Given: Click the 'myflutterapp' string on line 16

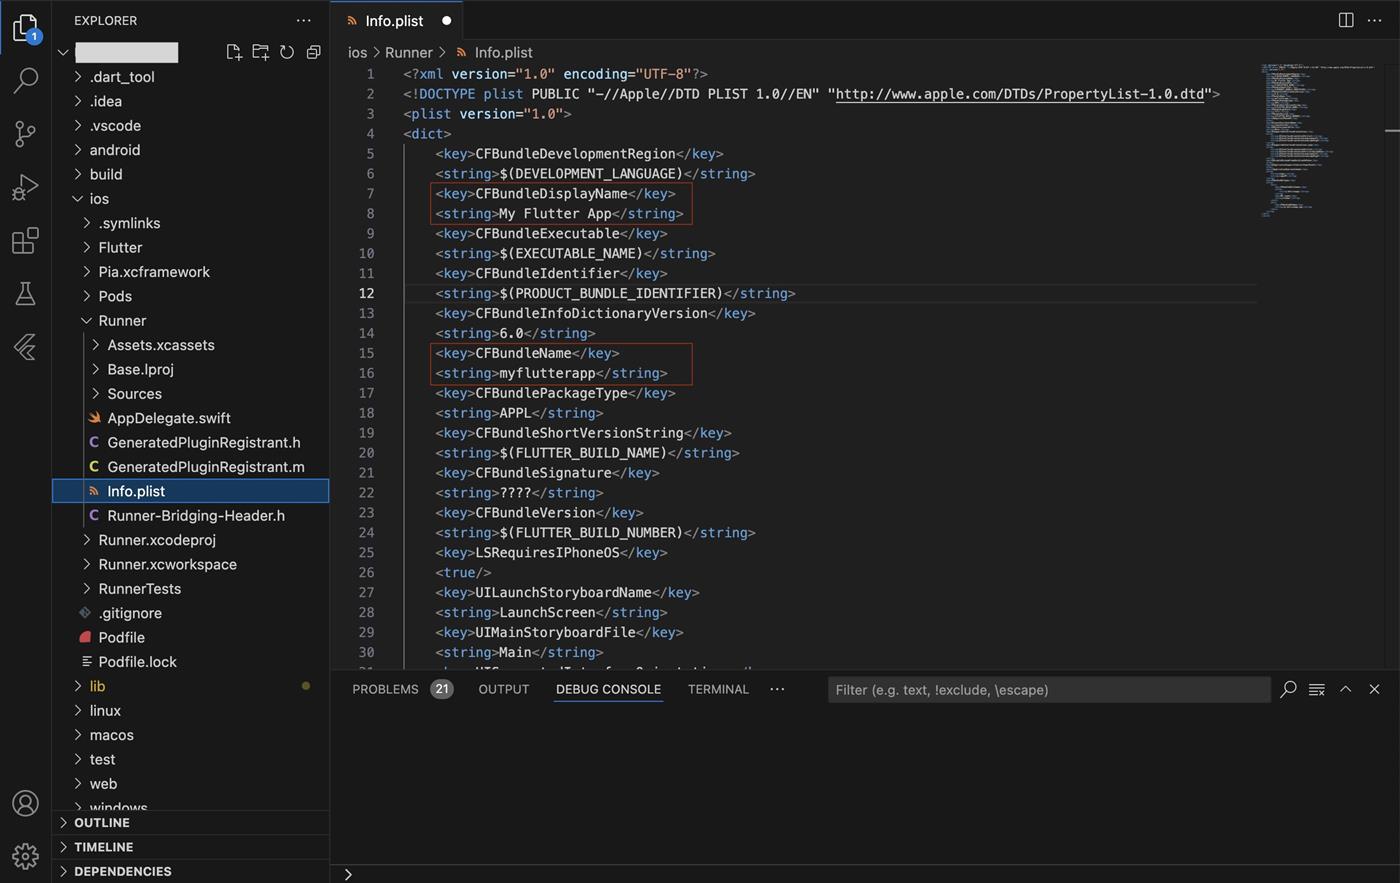Looking at the screenshot, I should click(x=547, y=373).
